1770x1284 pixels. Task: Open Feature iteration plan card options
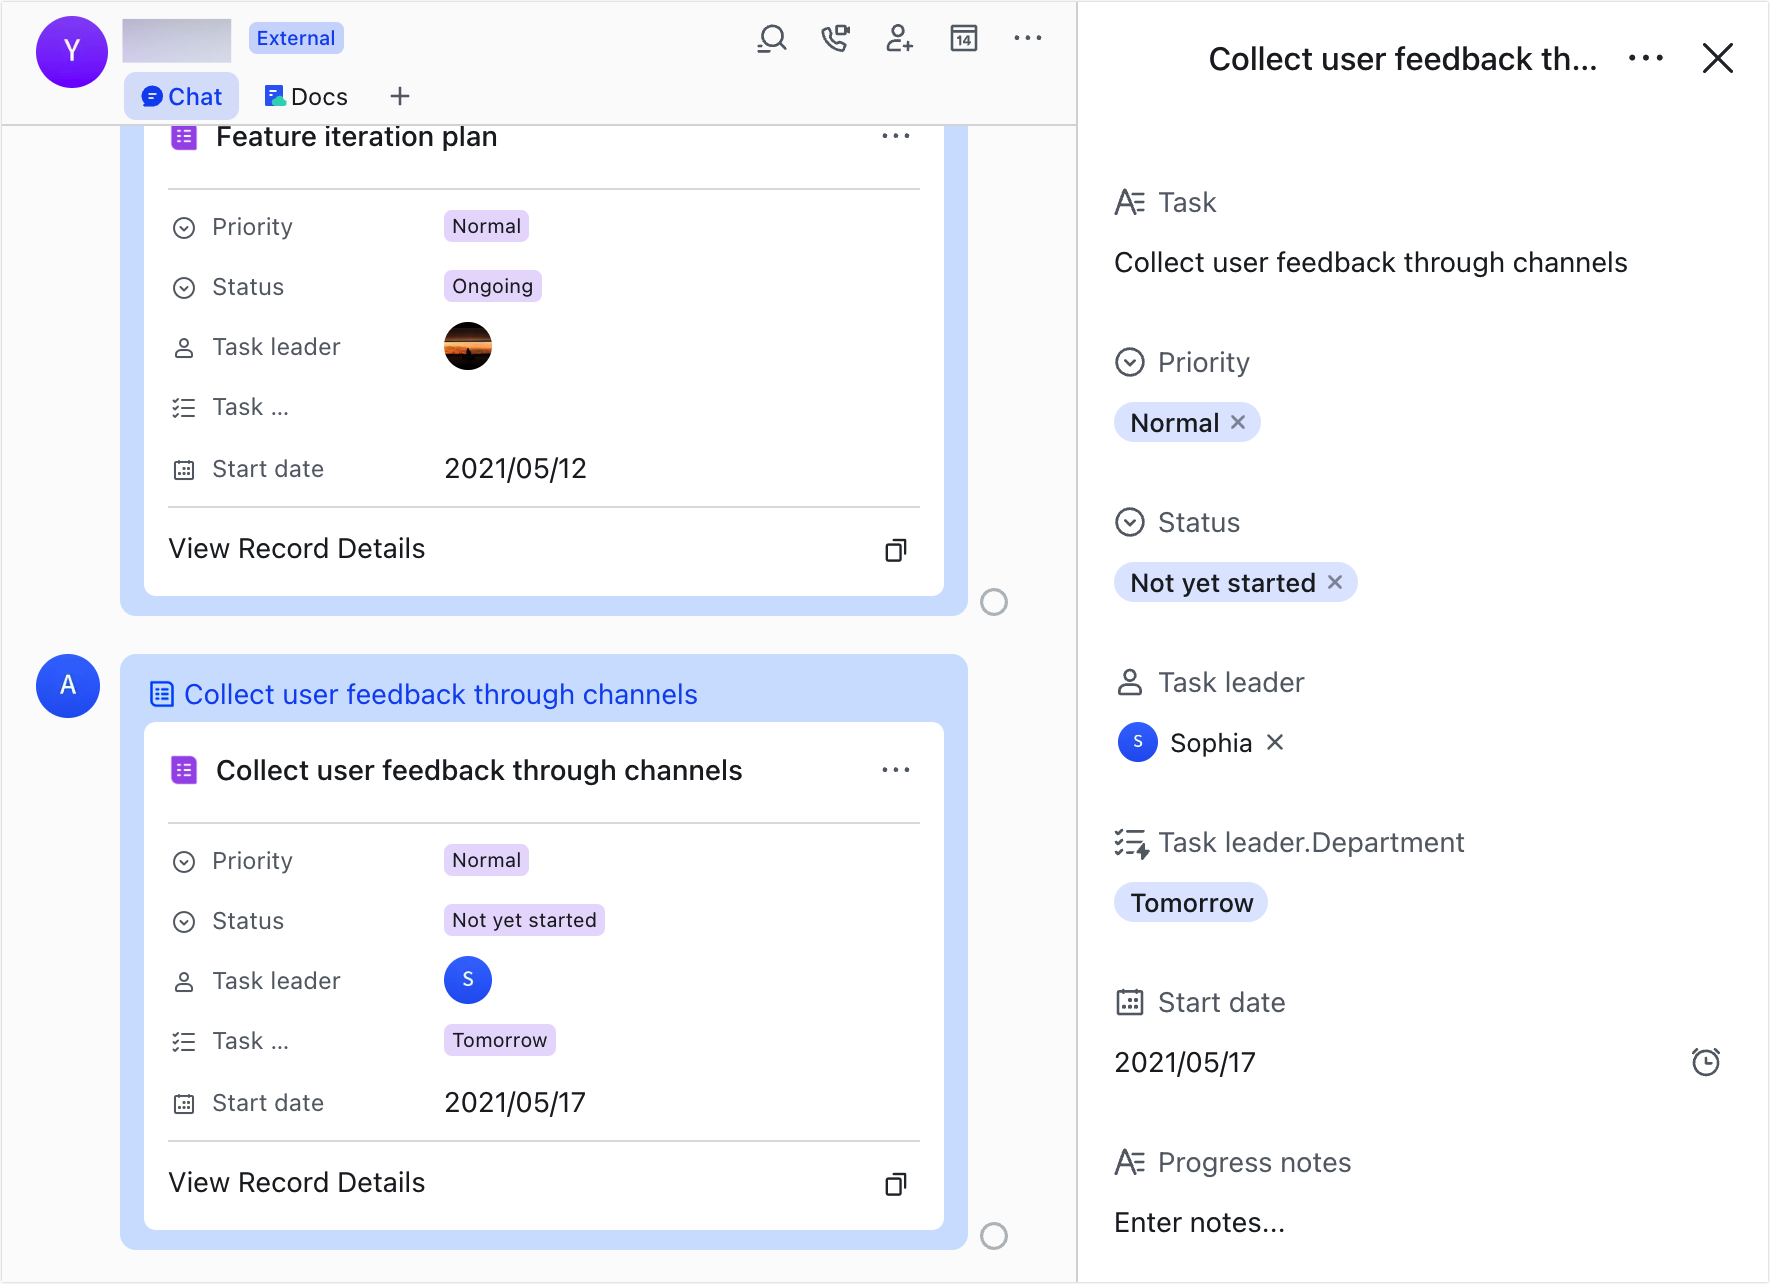[x=896, y=136]
